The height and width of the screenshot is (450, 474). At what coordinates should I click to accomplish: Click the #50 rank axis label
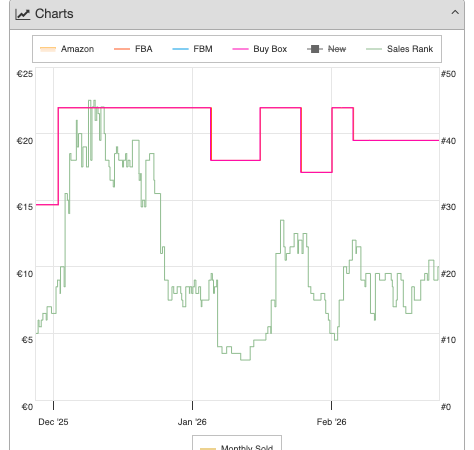448,74
